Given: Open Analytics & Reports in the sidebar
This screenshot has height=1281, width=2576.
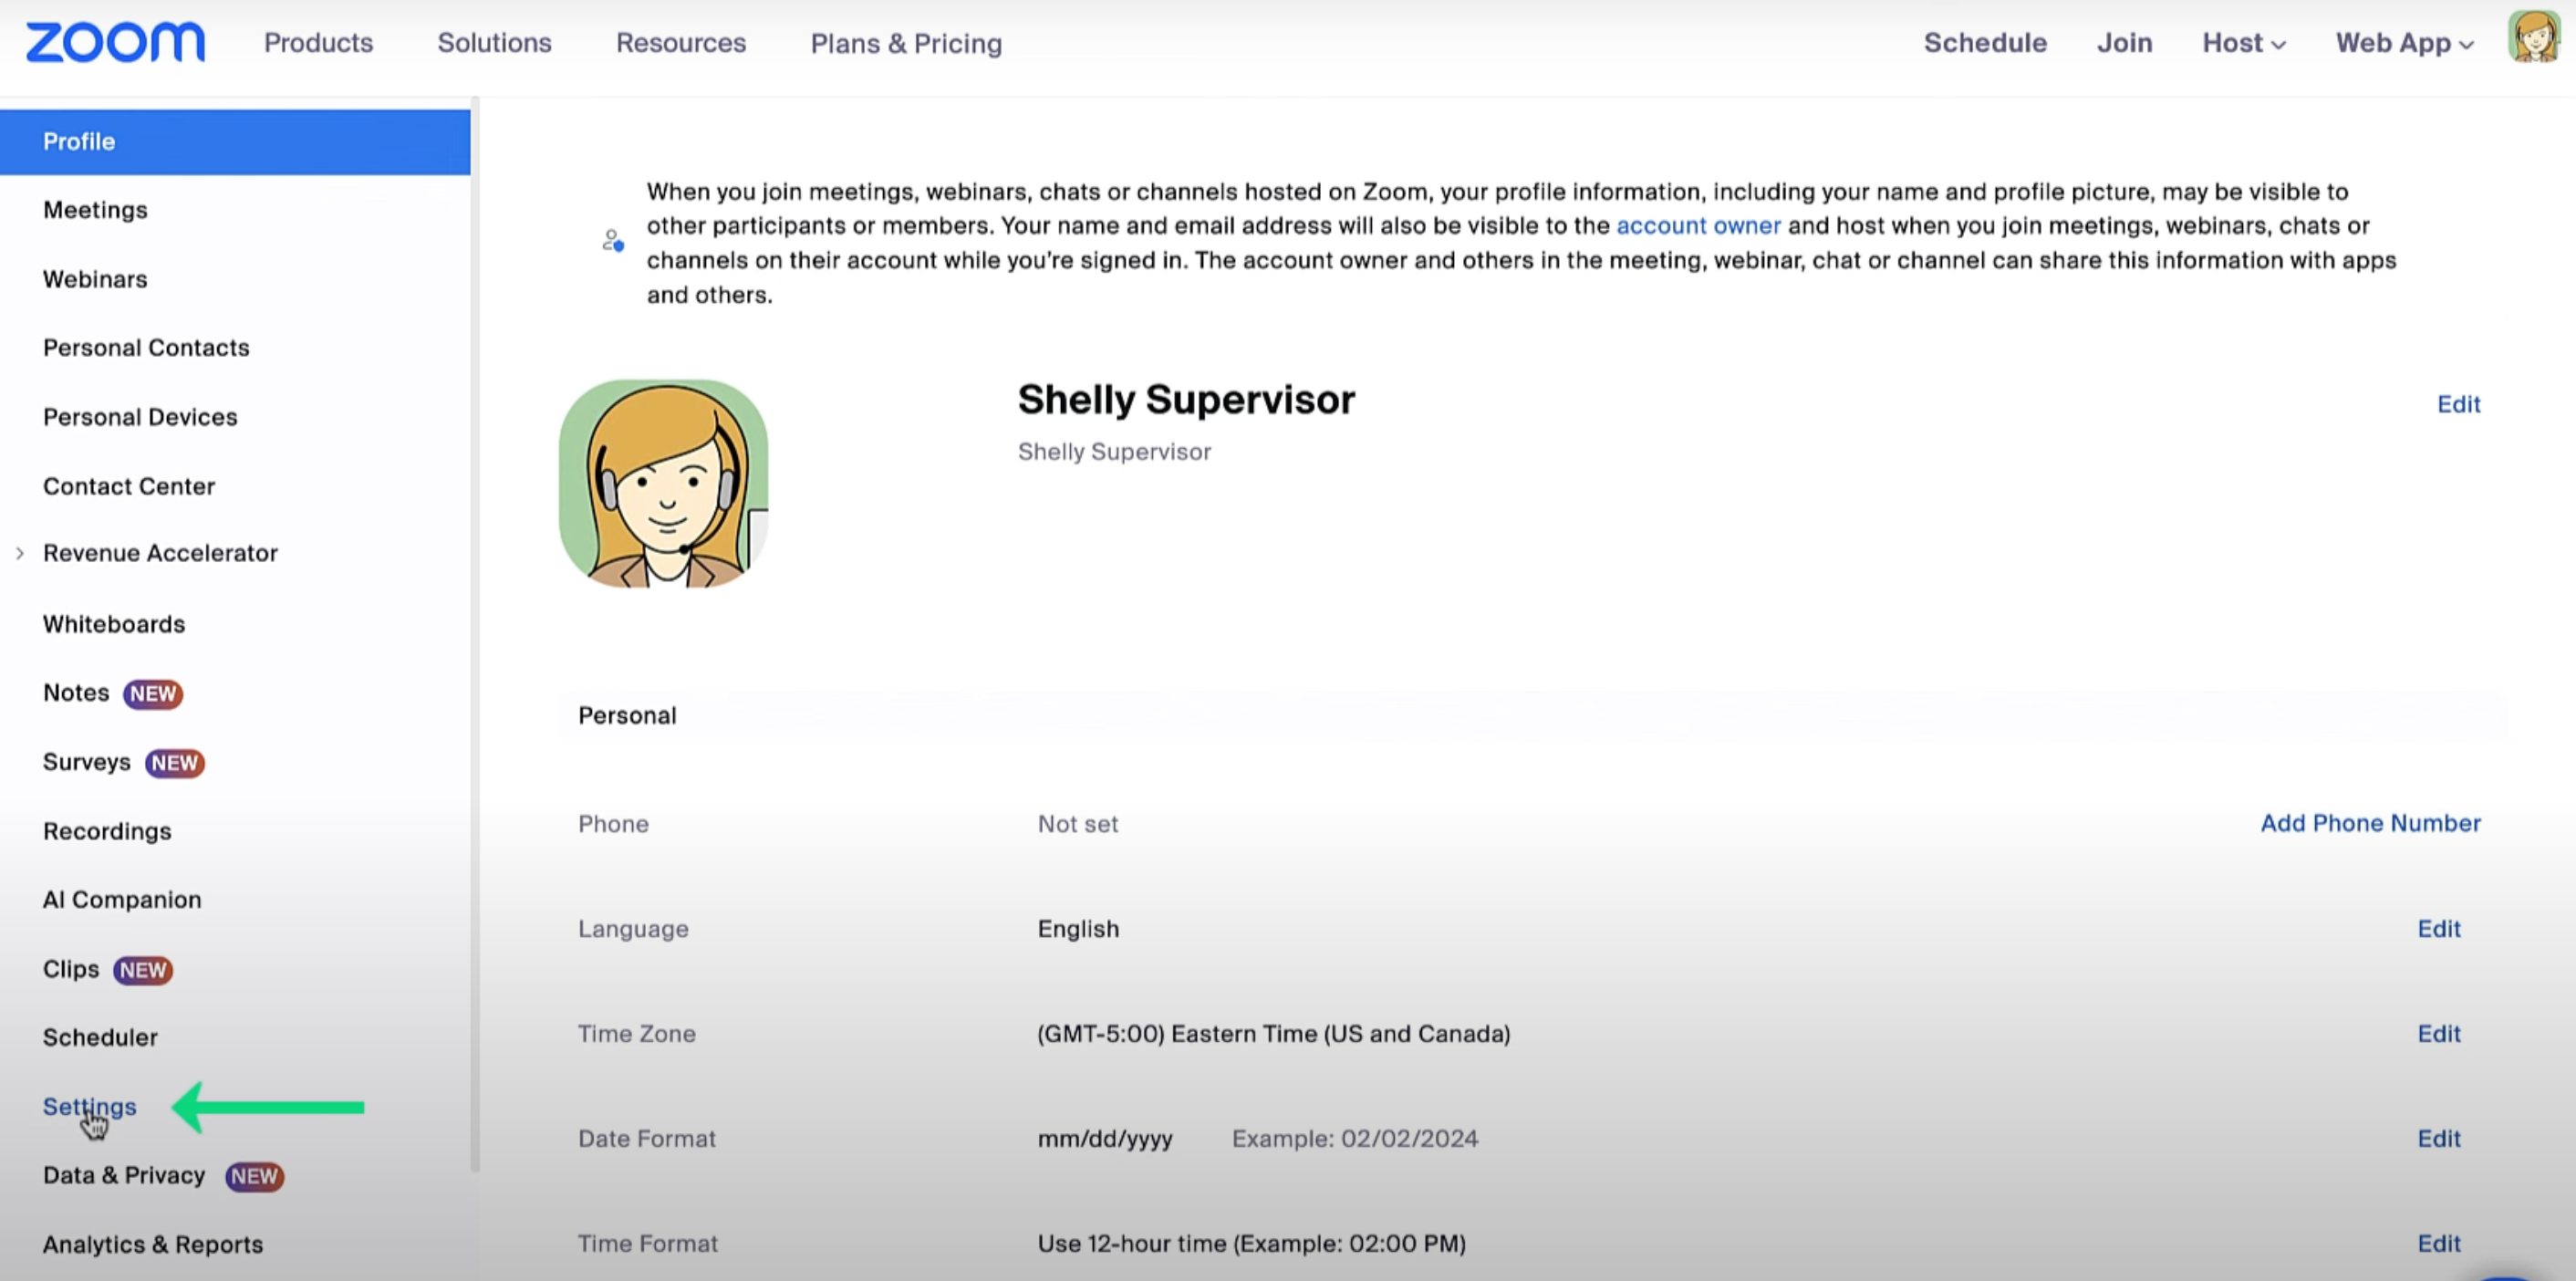Looking at the screenshot, I should (x=153, y=1245).
